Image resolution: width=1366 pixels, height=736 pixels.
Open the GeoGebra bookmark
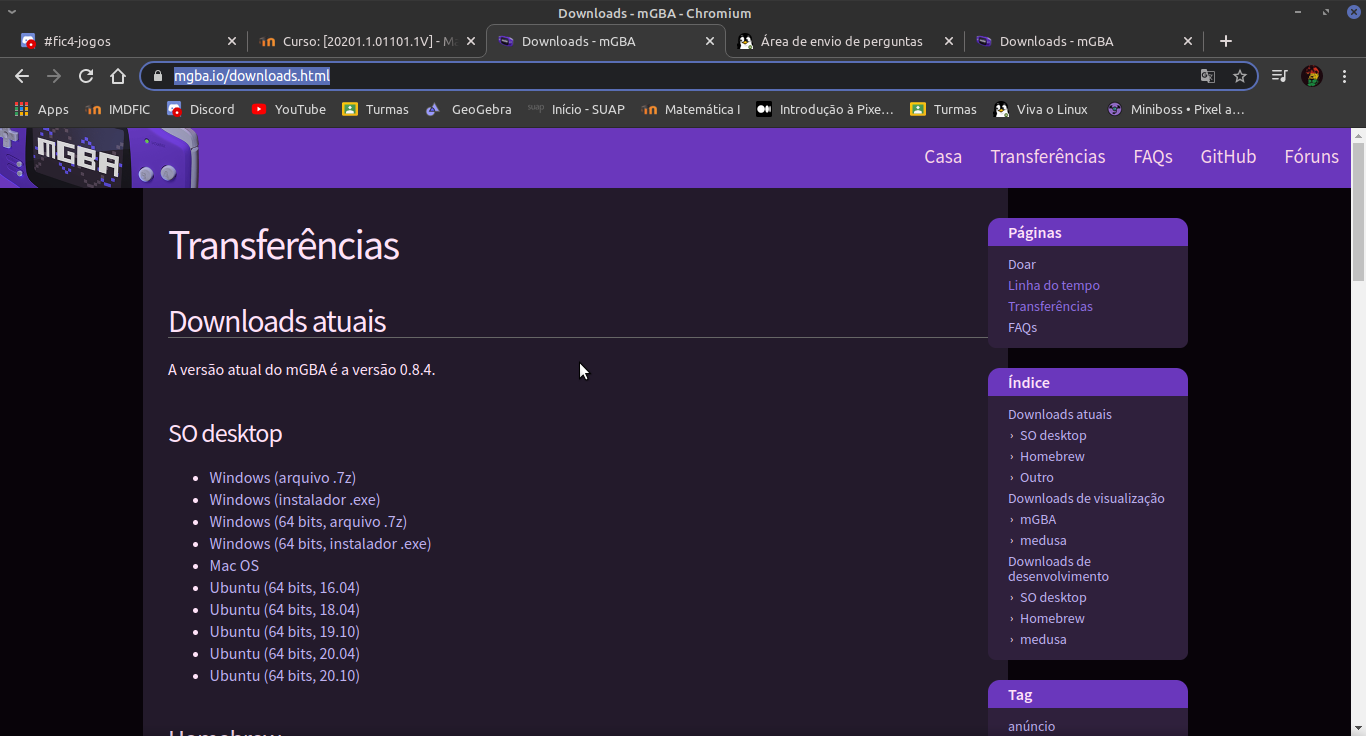pos(469,109)
